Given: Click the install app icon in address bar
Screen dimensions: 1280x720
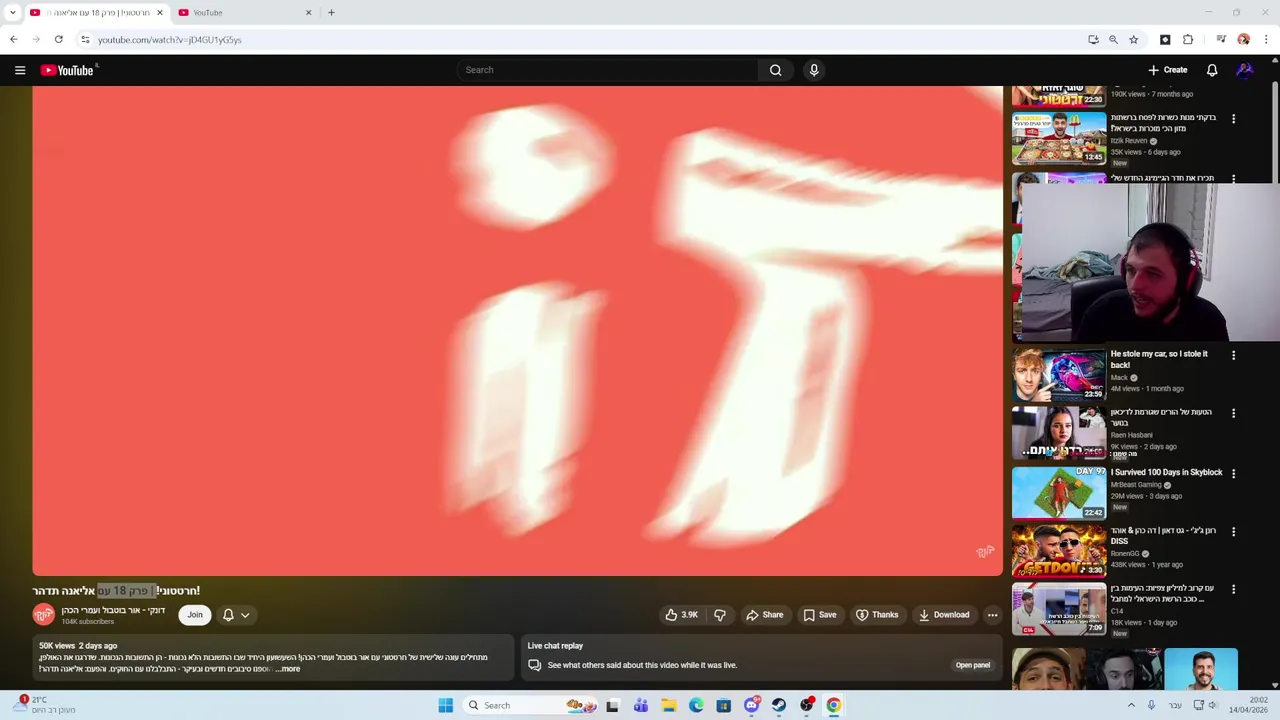Looking at the screenshot, I should click(x=1093, y=40).
